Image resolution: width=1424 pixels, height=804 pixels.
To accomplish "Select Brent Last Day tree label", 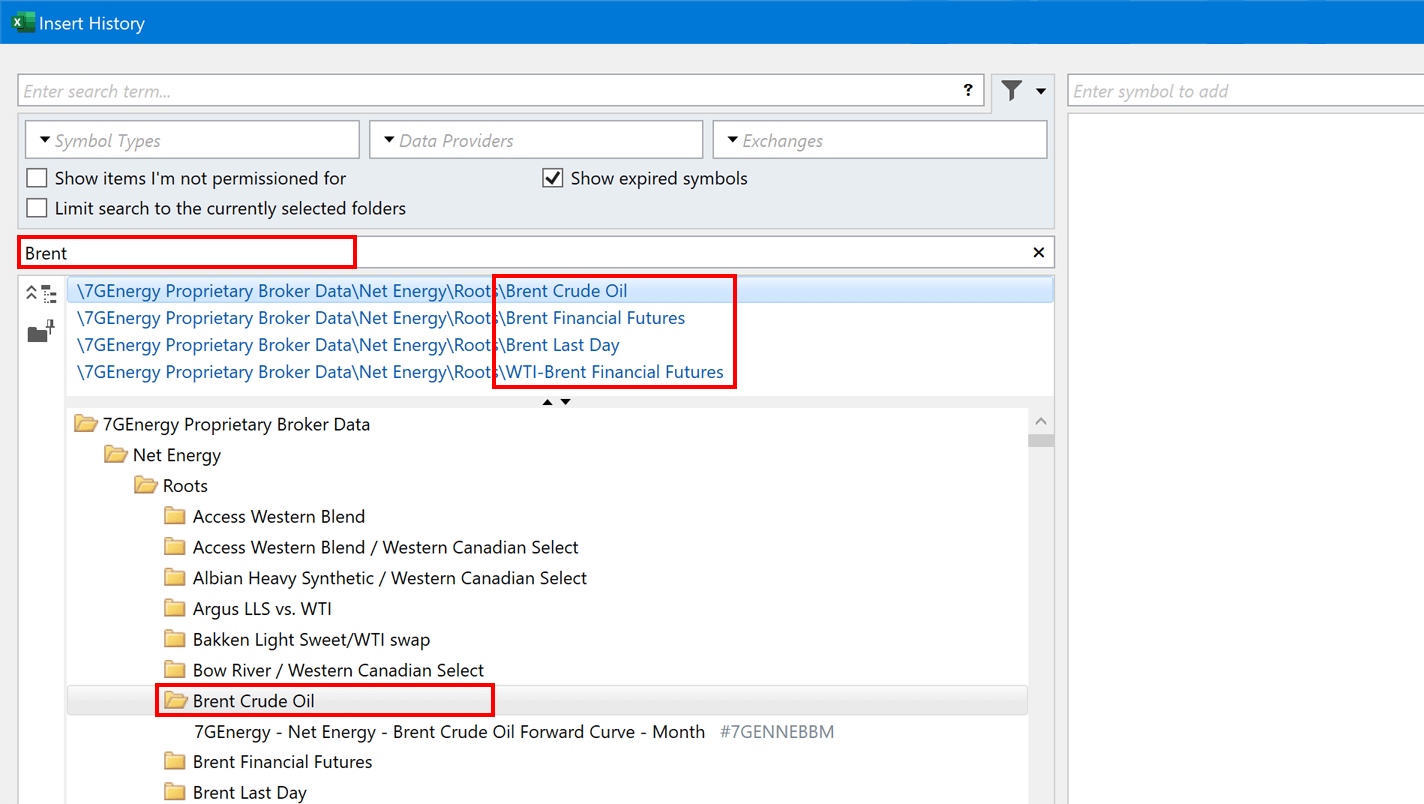I will [250, 792].
